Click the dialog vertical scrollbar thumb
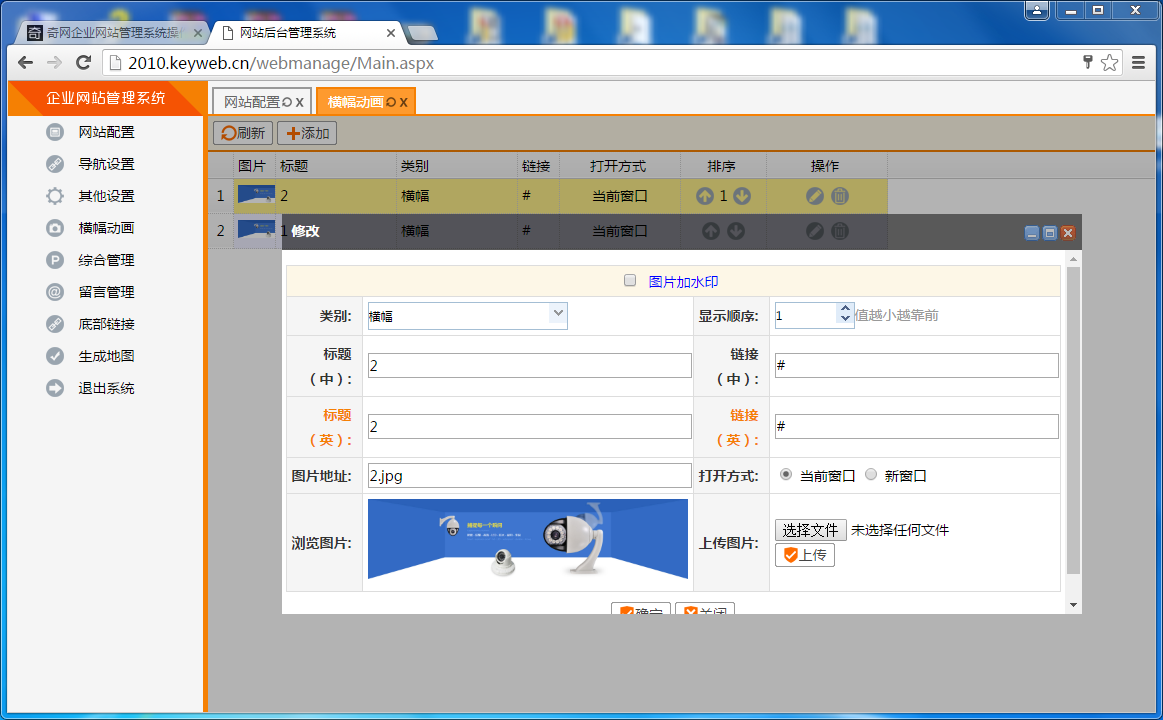This screenshot has width=1163, height=720. 1073,420
